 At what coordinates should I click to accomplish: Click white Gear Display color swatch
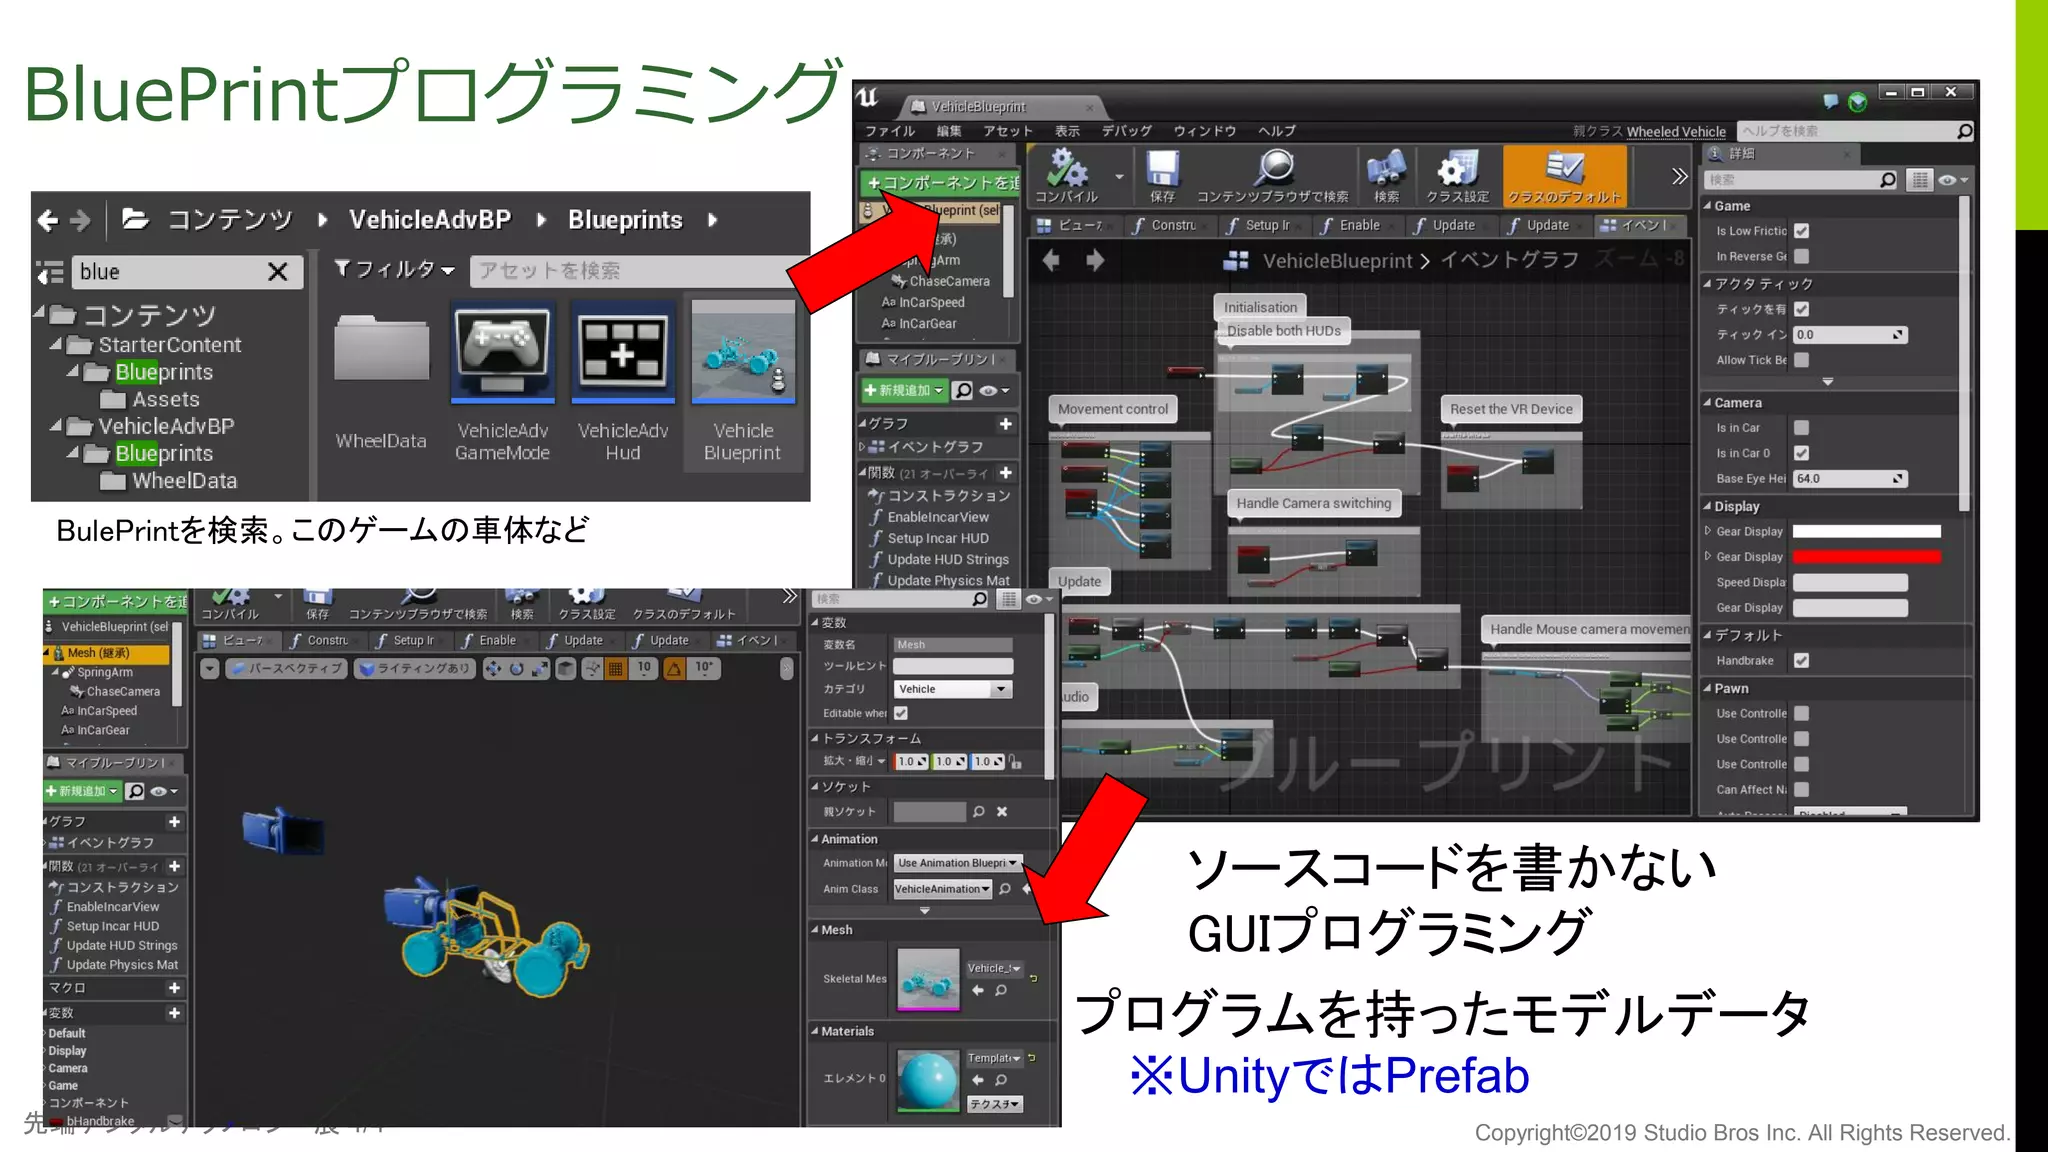click(1866, 532)
